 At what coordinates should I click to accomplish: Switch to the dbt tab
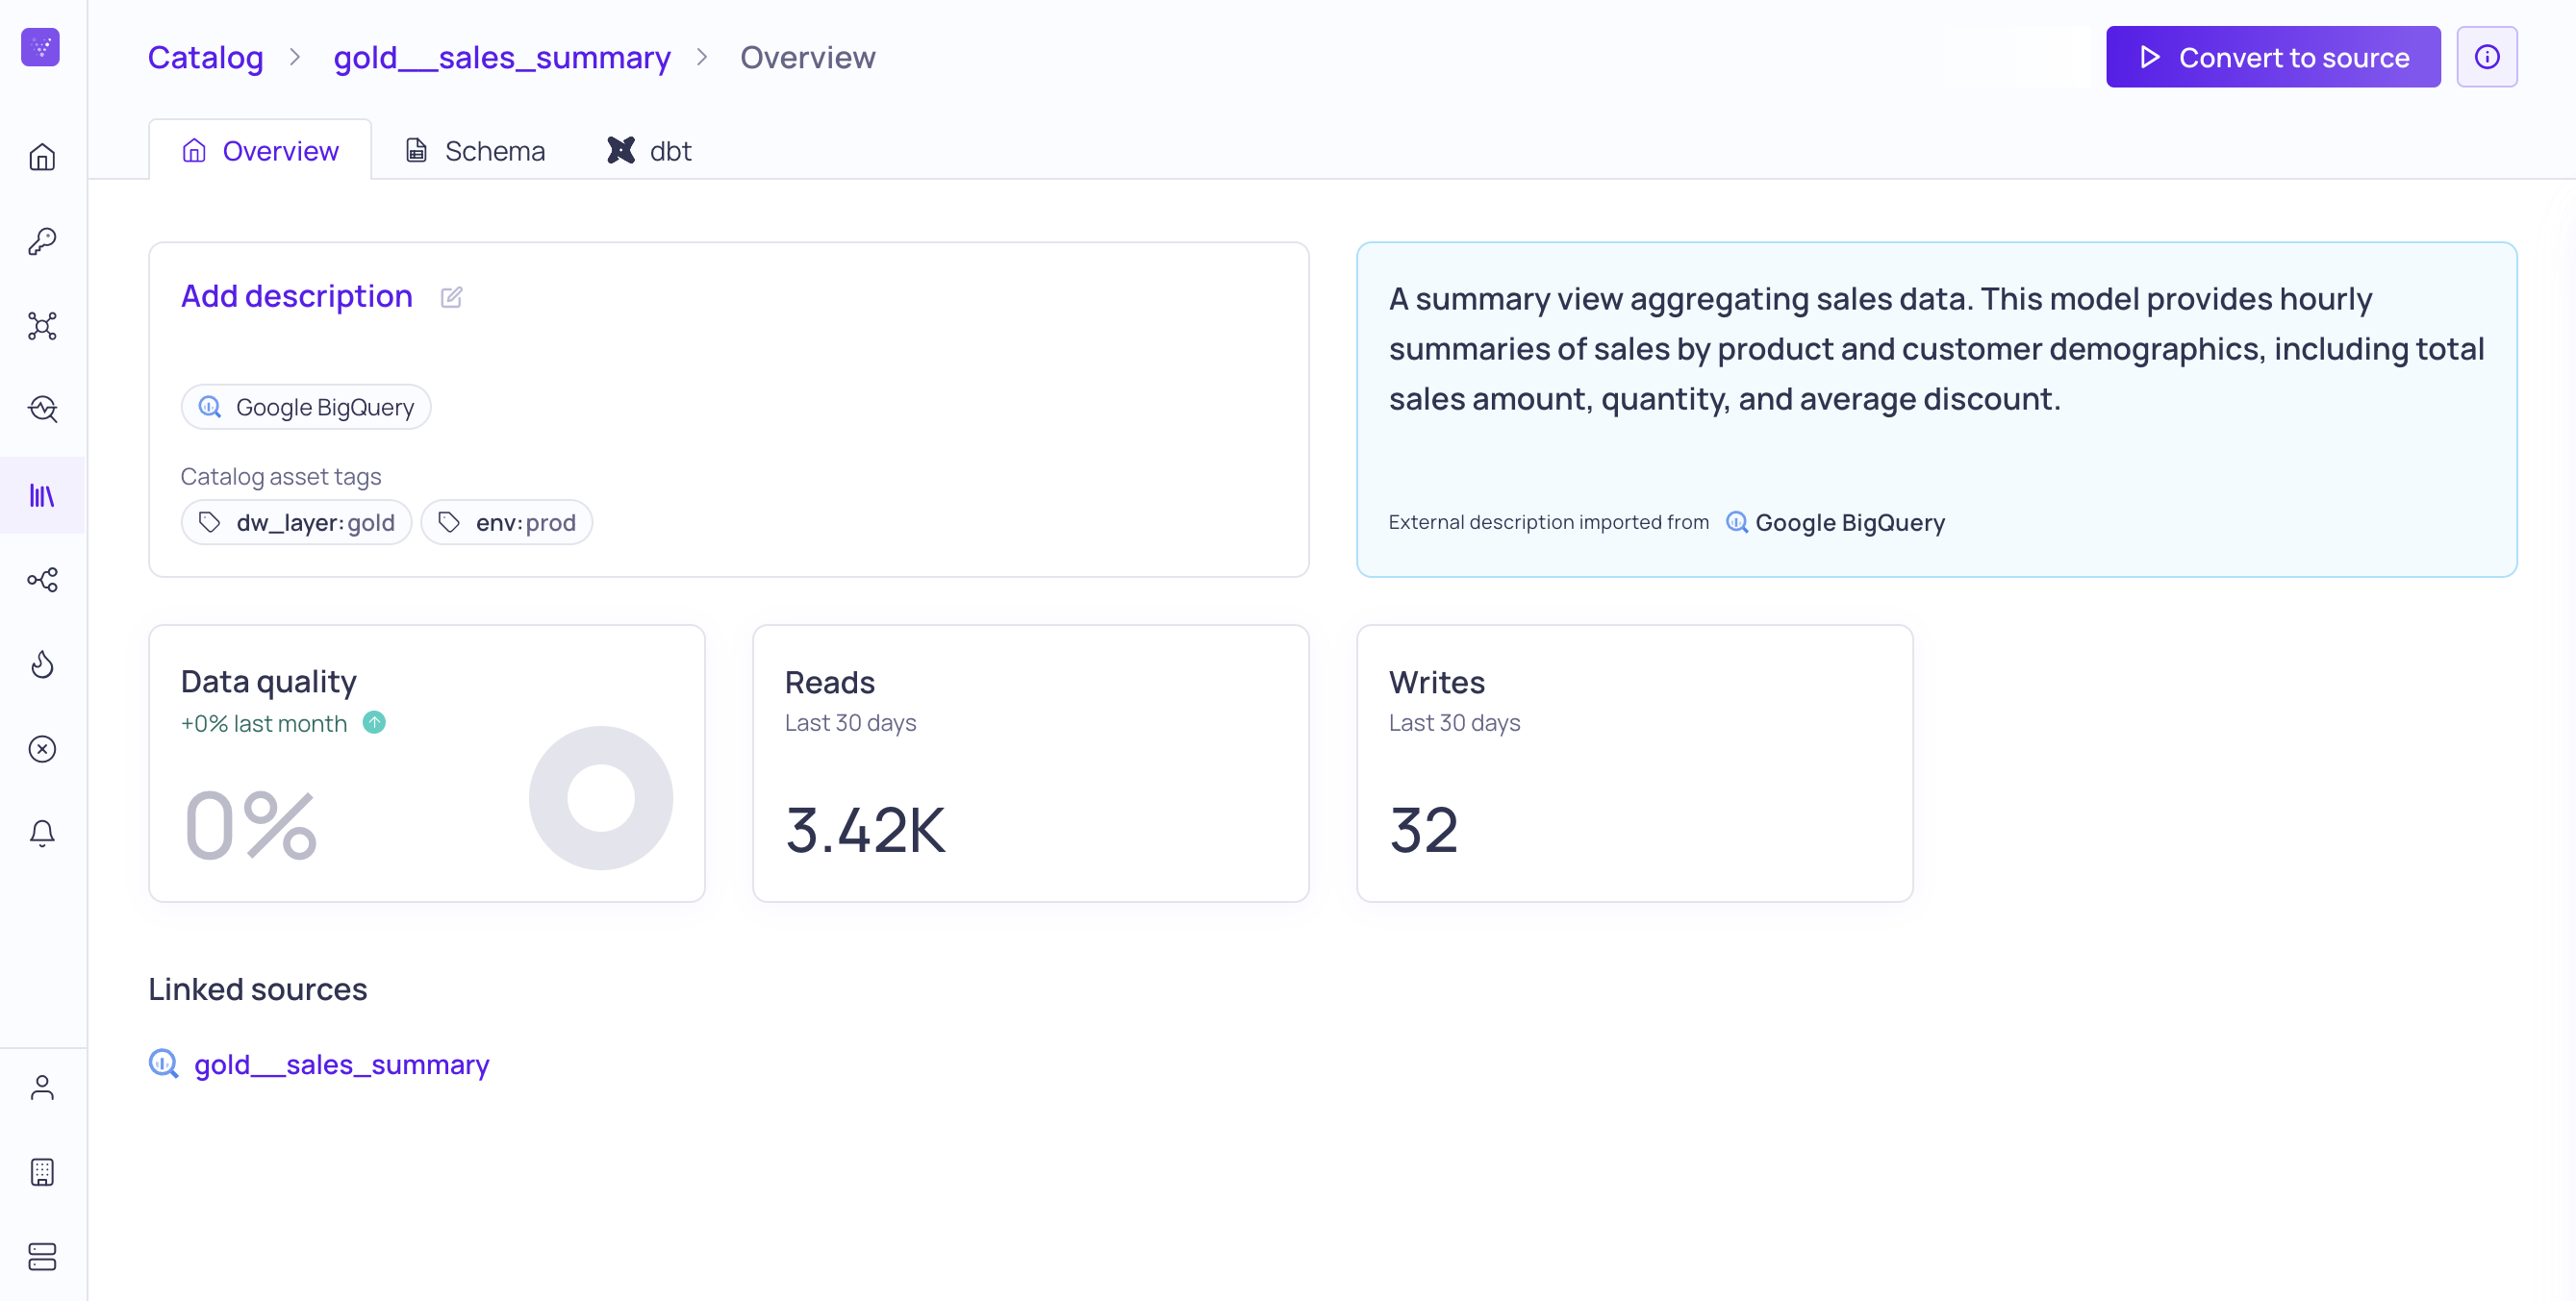649,151
